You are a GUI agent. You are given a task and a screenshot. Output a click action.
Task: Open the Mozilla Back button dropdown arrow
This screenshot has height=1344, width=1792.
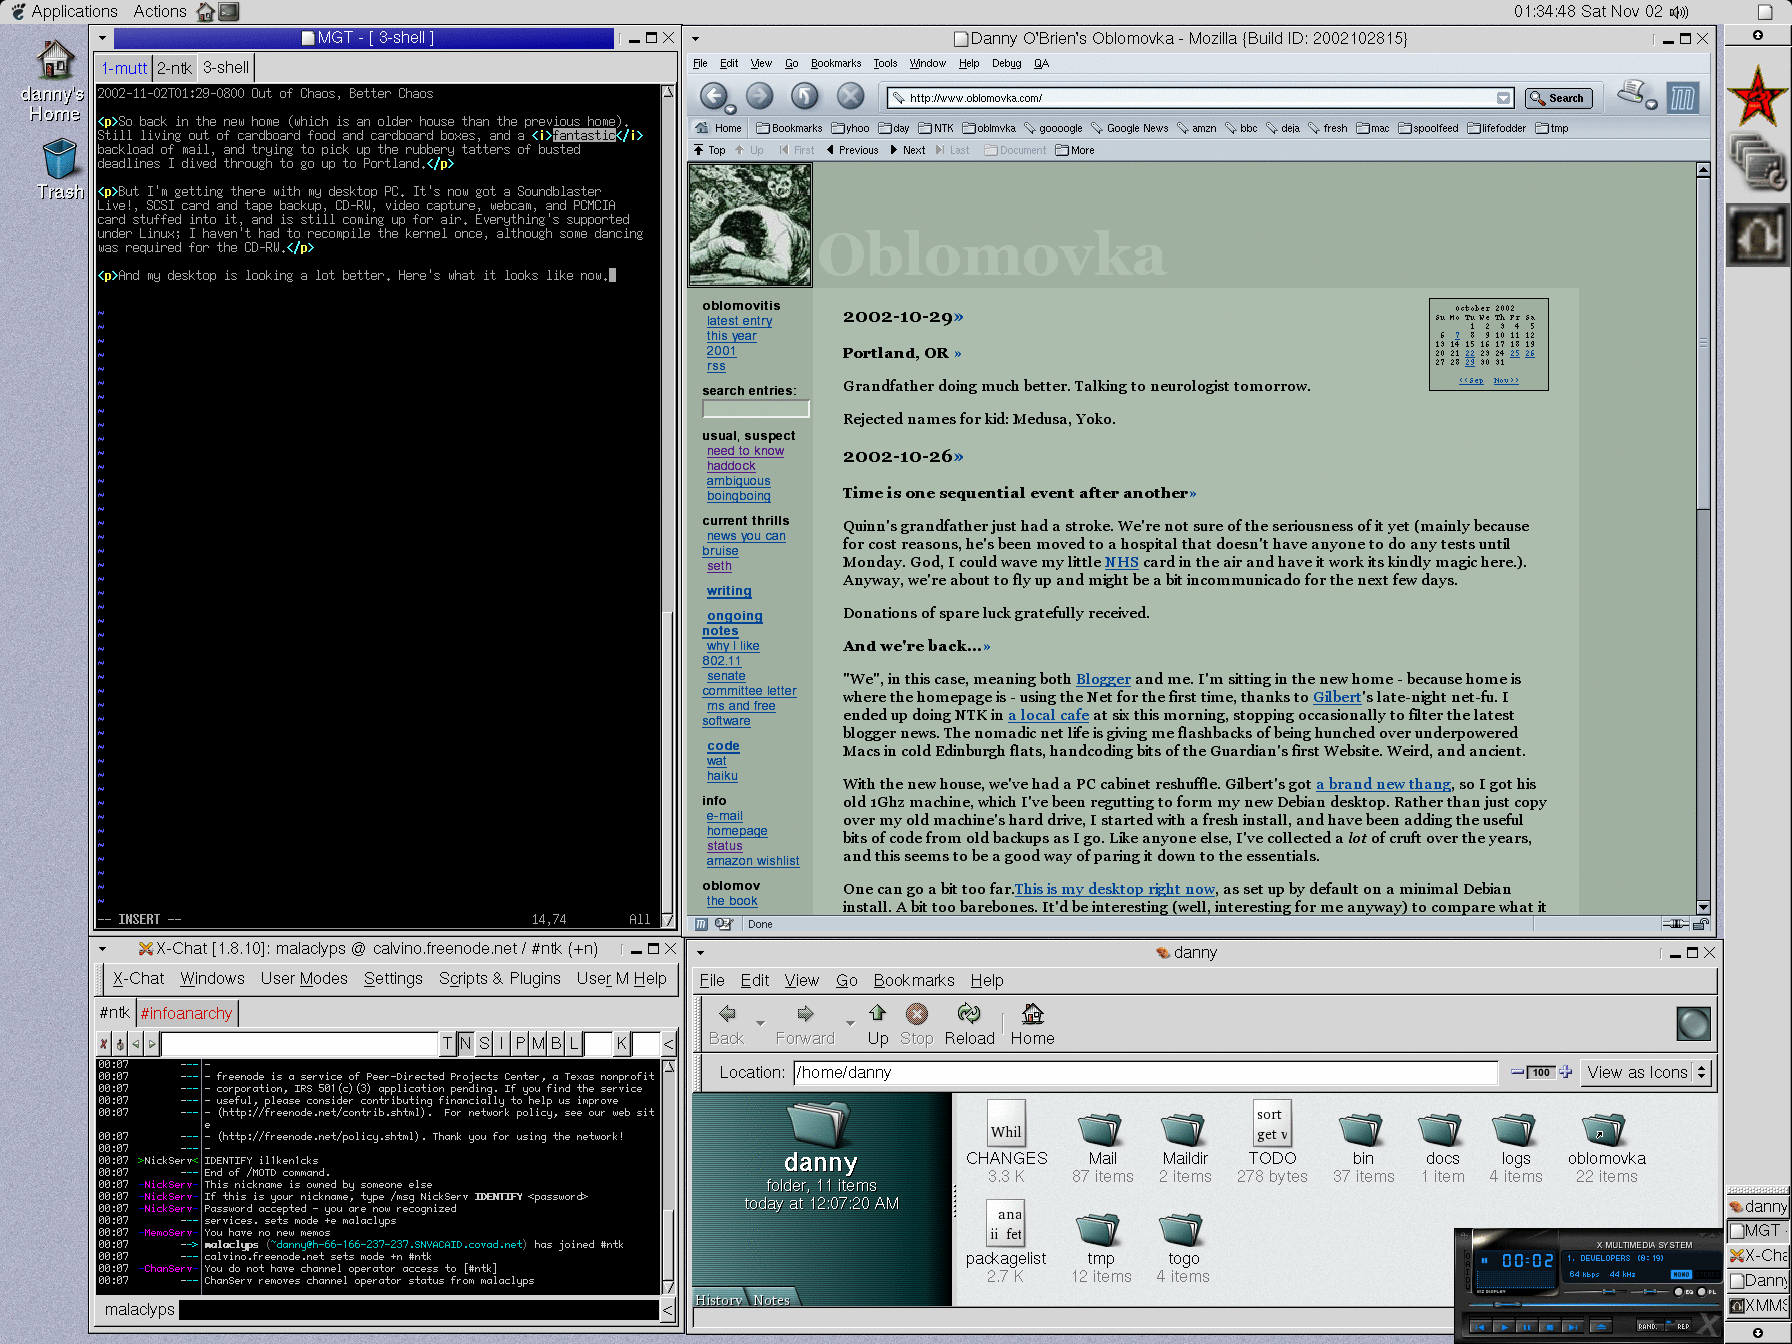click(730, 109)
